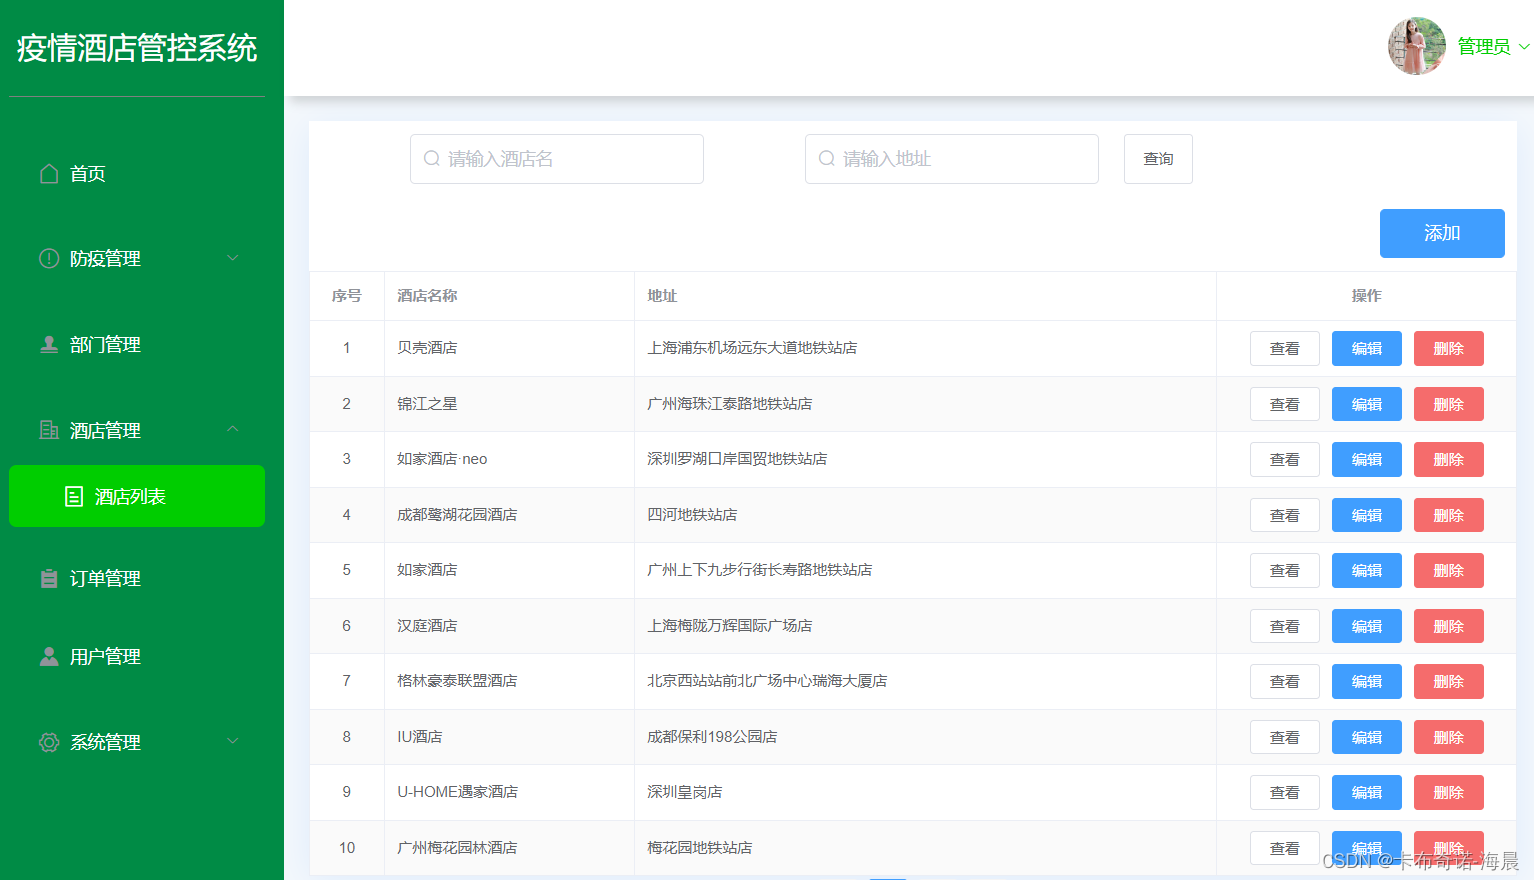This screenshot has width=1534, height=880.
Task: Expand the 系统管理 submenu chevron
Action: (233, 742)
